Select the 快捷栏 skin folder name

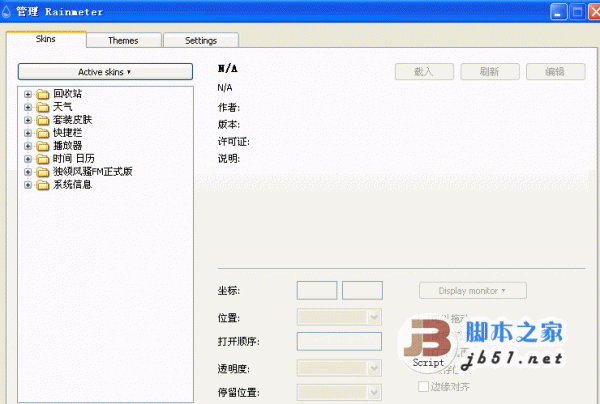coord(67,133)
